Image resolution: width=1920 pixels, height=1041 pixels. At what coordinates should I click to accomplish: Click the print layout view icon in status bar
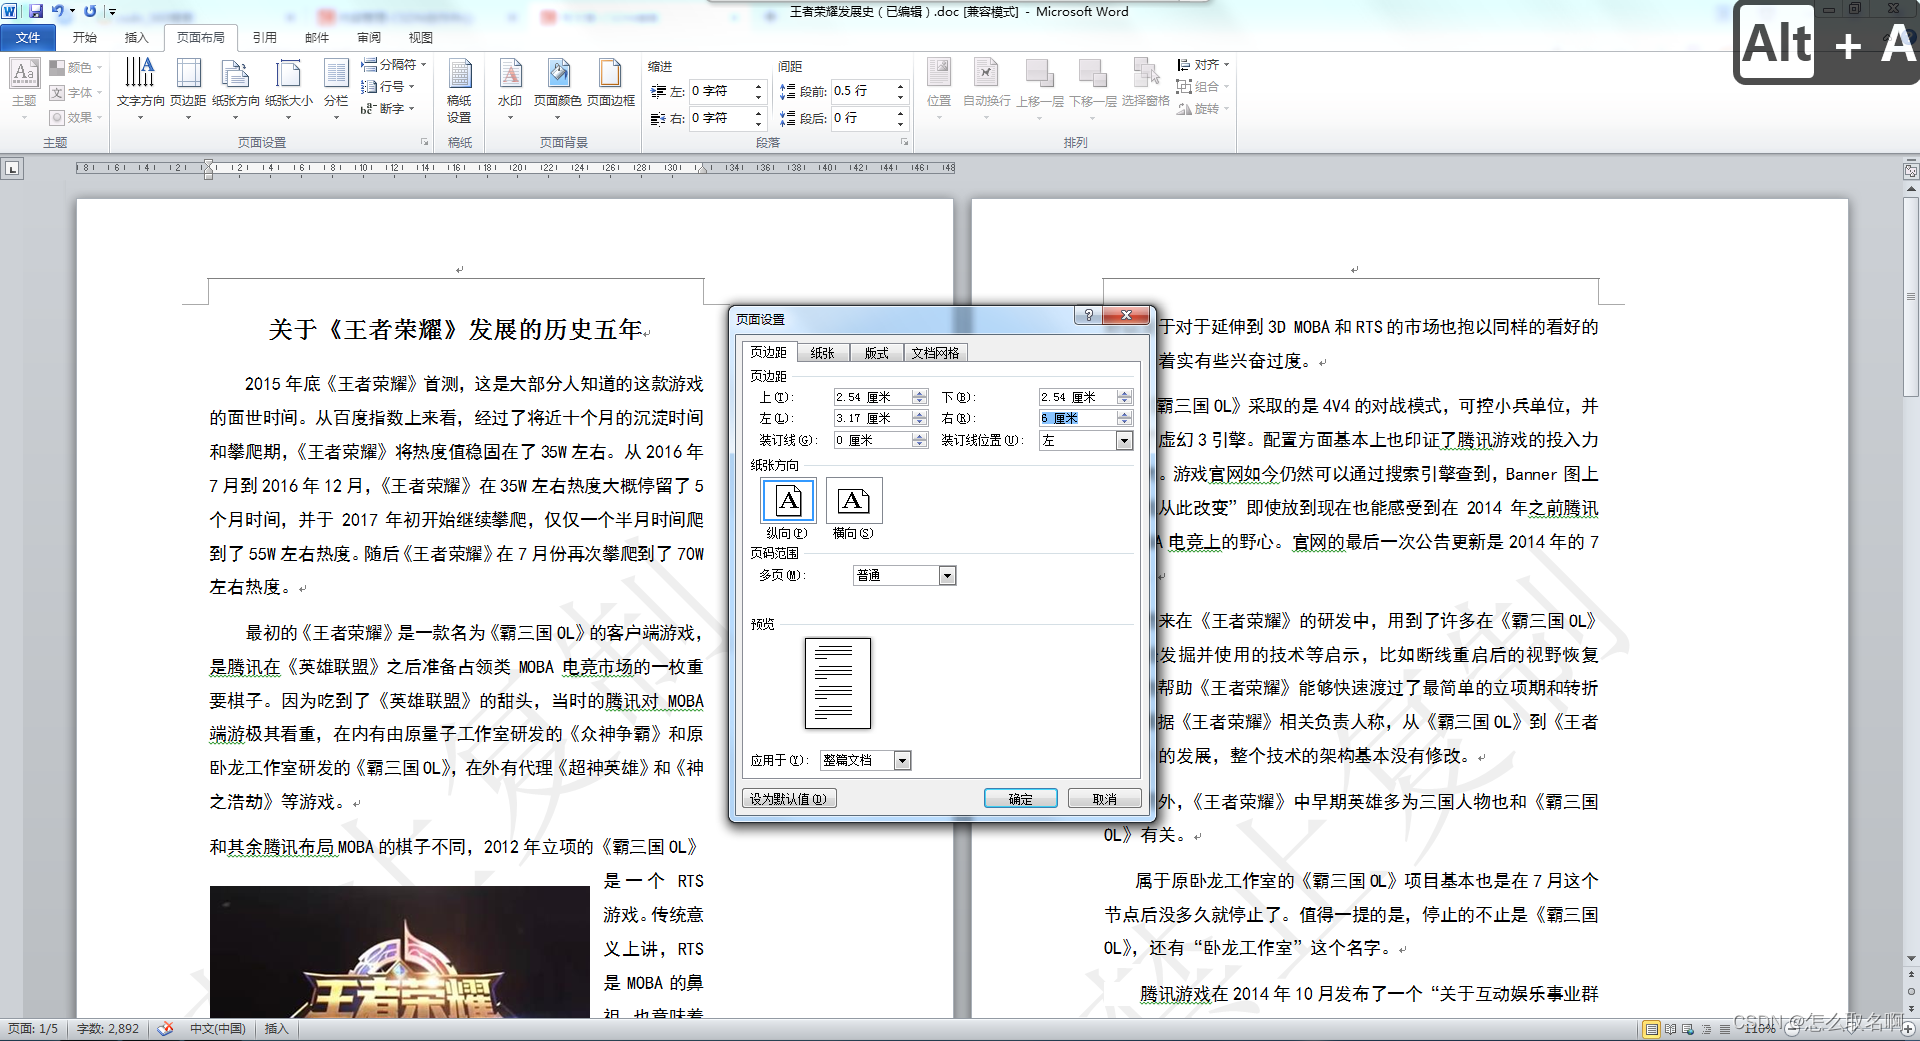tap(1652, 1029)
